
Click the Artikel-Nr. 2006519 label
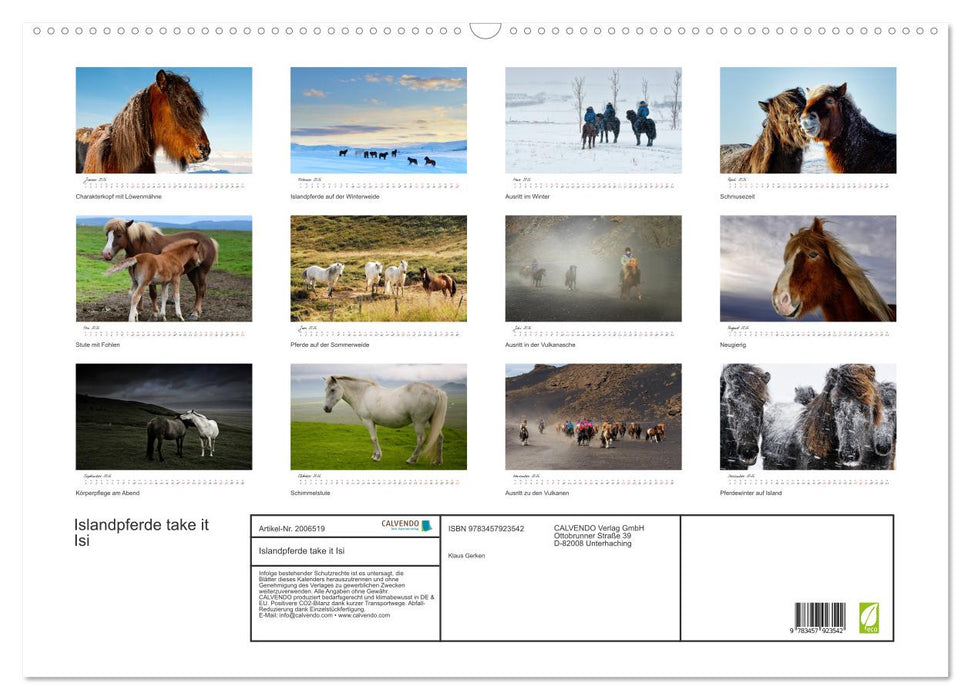(291, 527)
